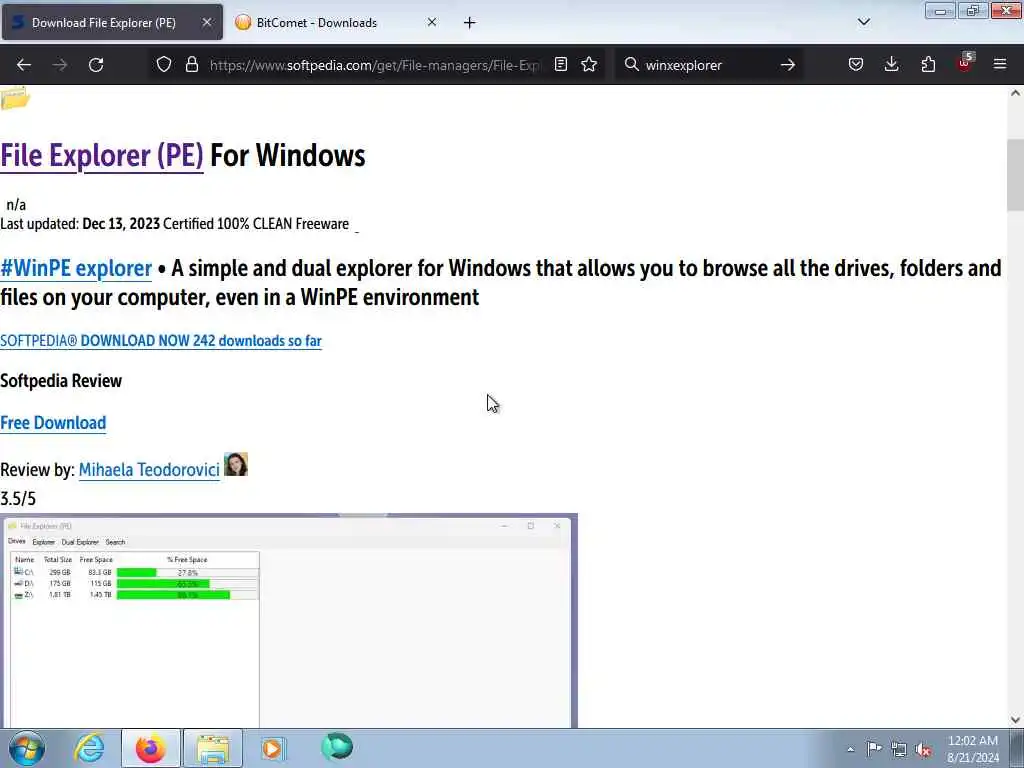
Task: Click the Free Download link
Action: [53, 423]
